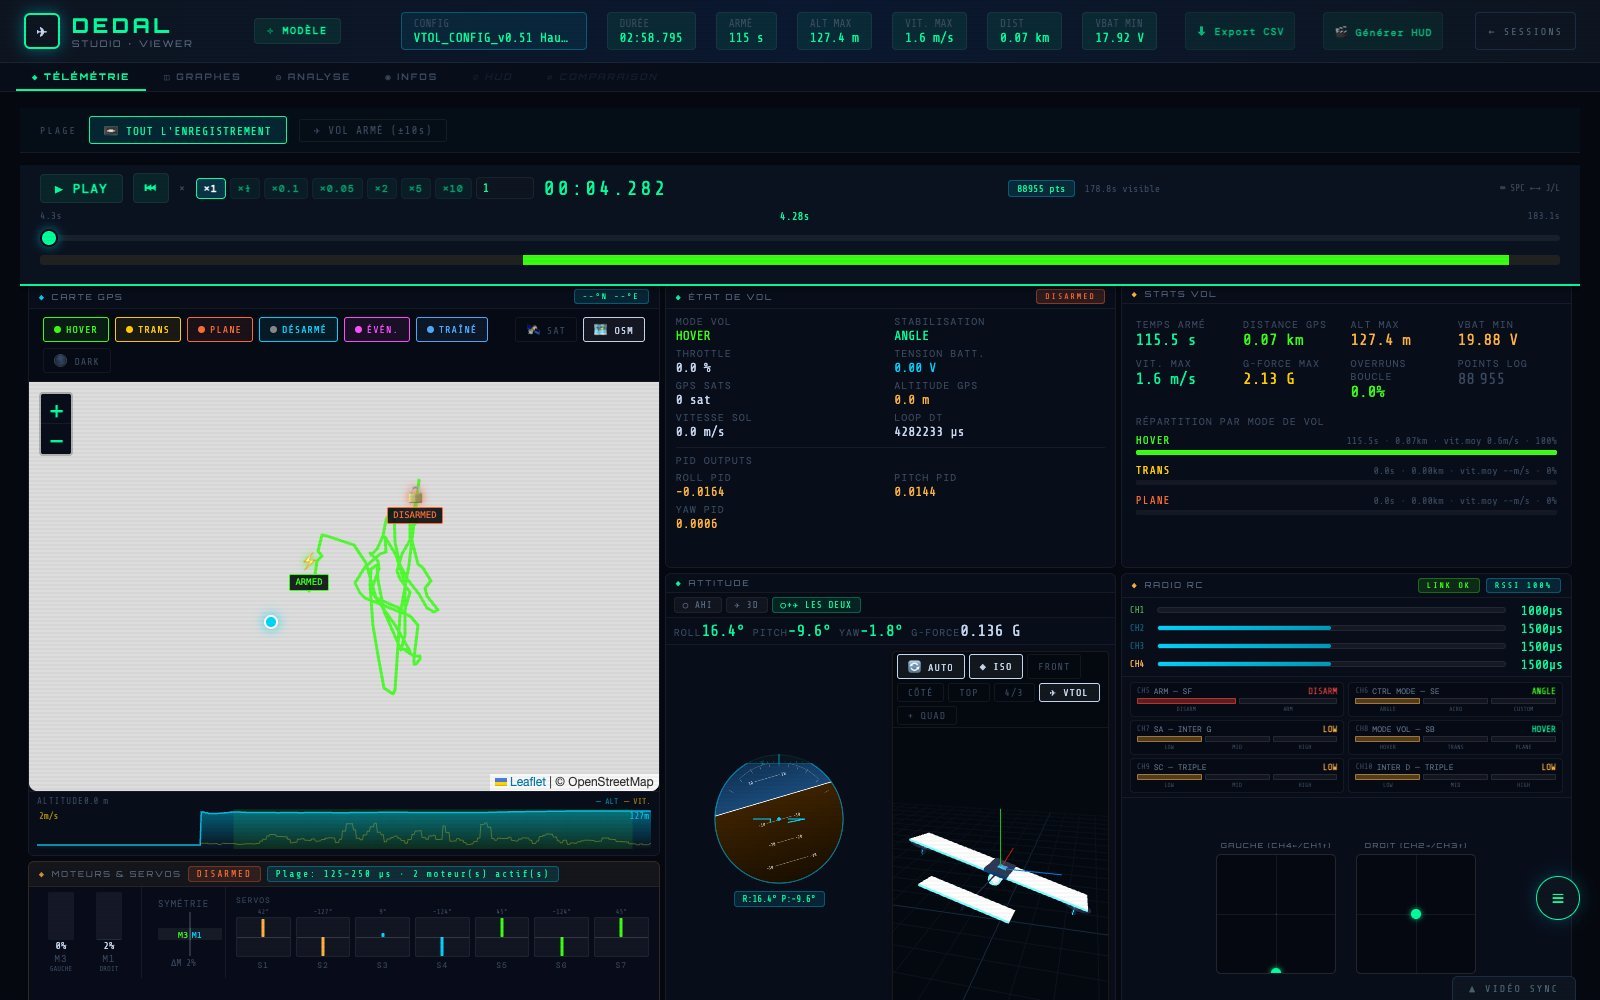Click Générer HUD clapperboard button
The image size is (1600, 1000).
click(x=1383, y=32)
